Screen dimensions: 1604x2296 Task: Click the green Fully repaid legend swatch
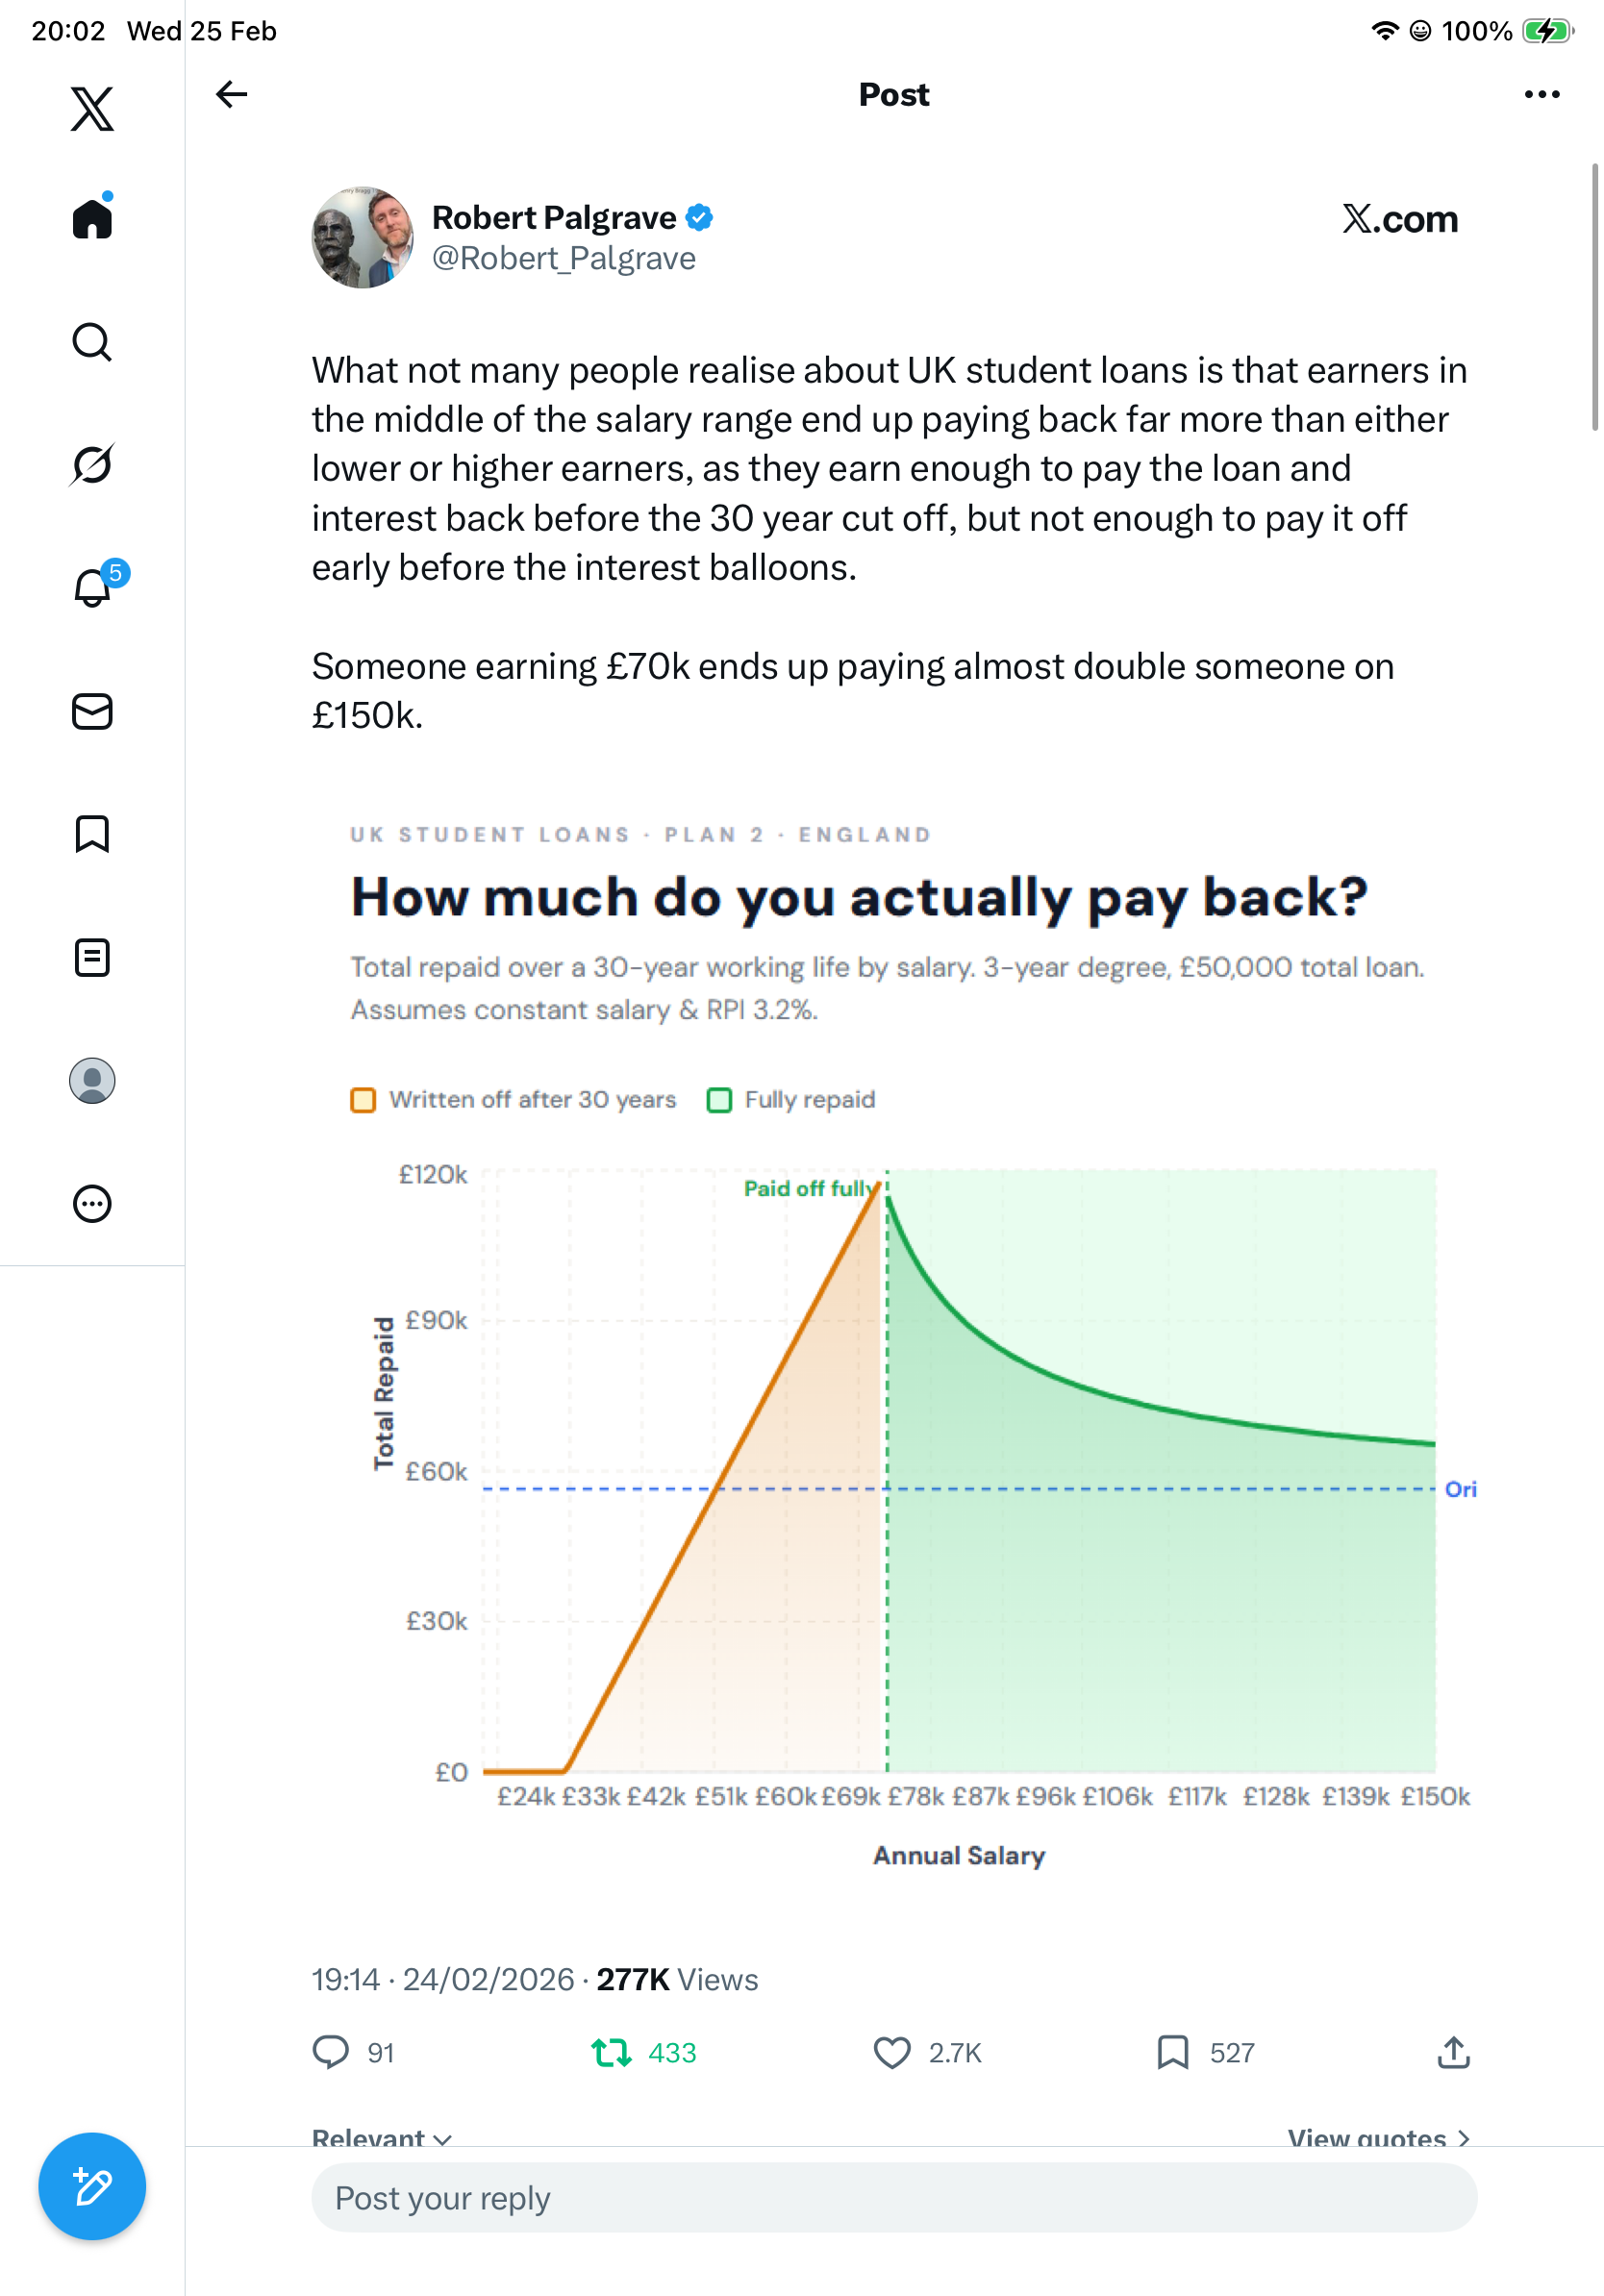pyautogui.click(x=719, y=1100)
